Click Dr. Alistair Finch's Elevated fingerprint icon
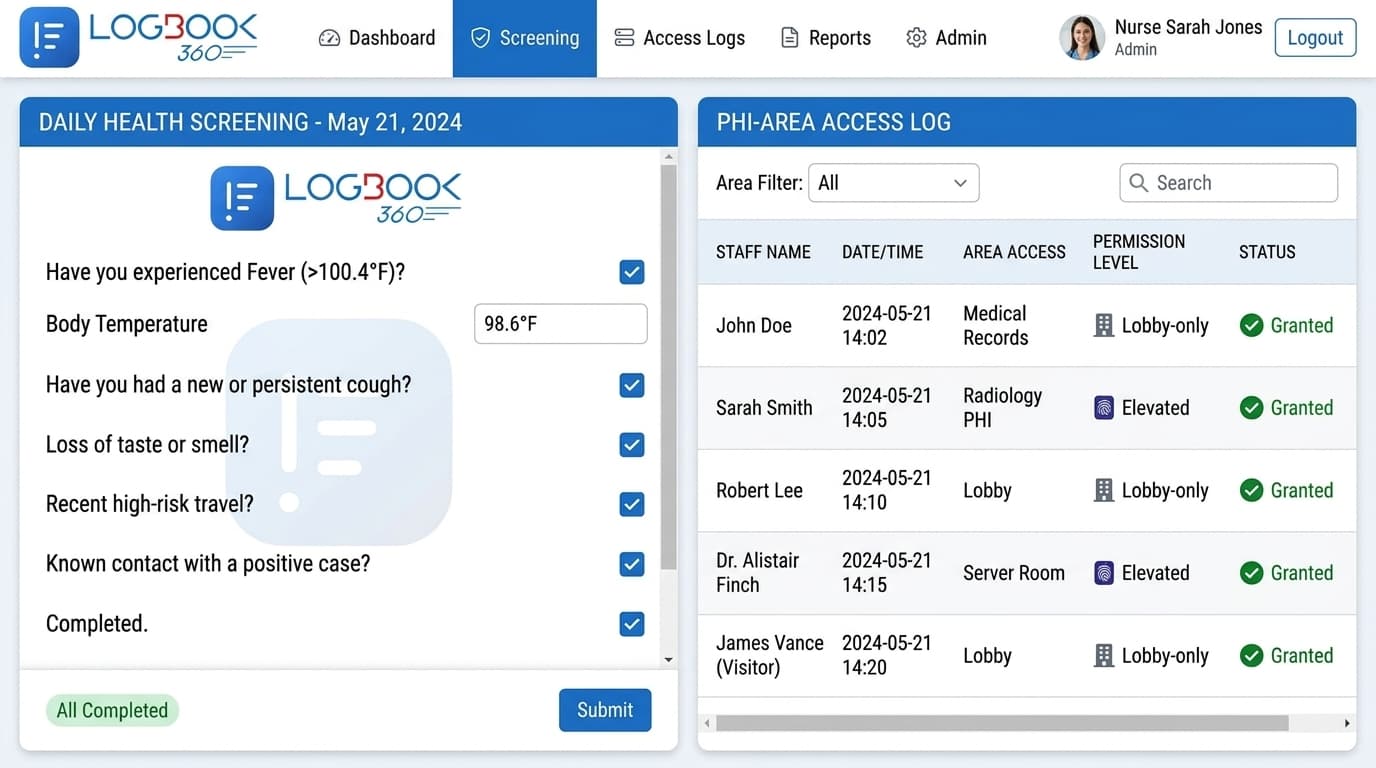1376x768 pixels. tap(1104, 573)
